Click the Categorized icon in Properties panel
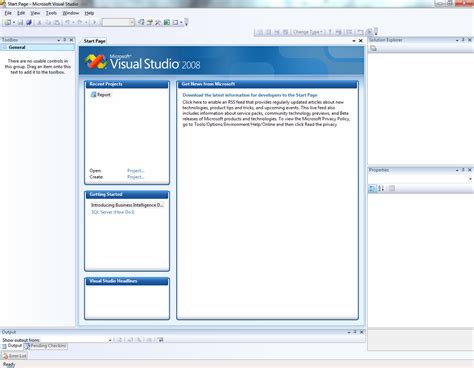Image resolution: width=474 pixels, height=368 pixels. click(372, 188)
